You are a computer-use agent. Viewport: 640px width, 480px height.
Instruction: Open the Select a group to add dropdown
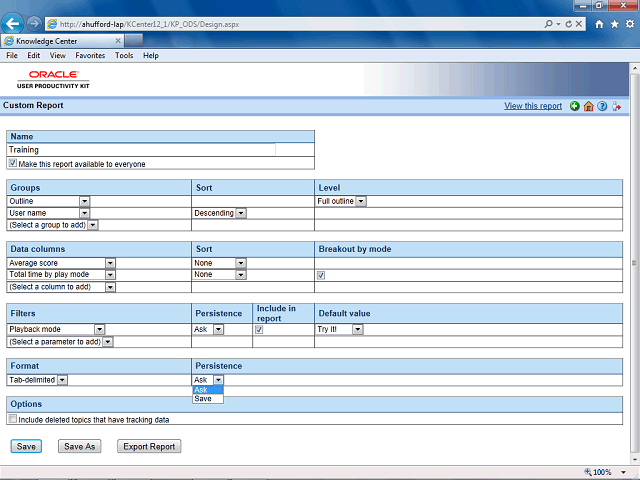(x=93, y=225)
